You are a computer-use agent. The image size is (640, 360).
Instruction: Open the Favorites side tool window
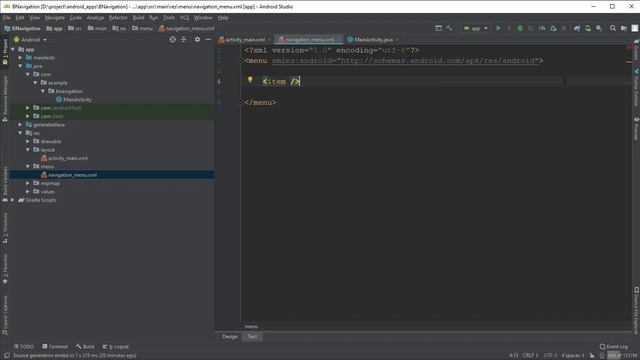tap(5, 269)
